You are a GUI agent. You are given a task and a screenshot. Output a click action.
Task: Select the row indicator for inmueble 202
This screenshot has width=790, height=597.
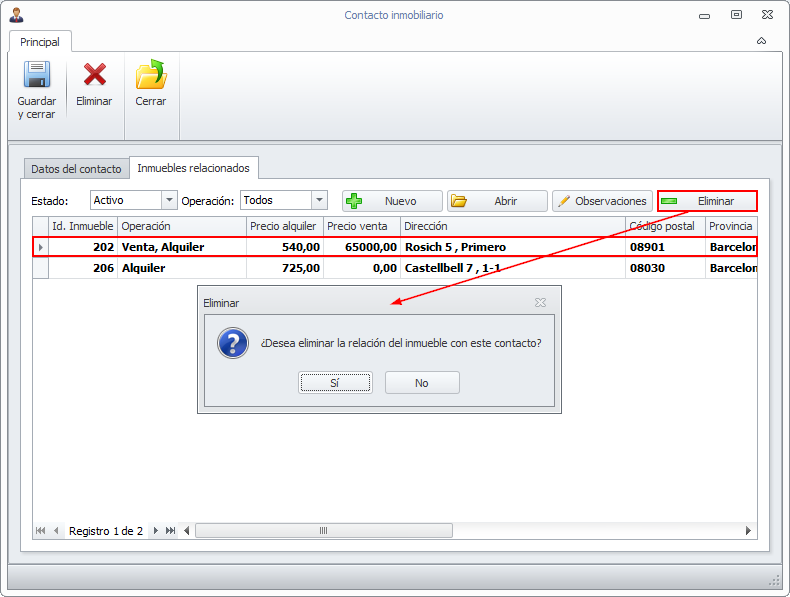41,247
